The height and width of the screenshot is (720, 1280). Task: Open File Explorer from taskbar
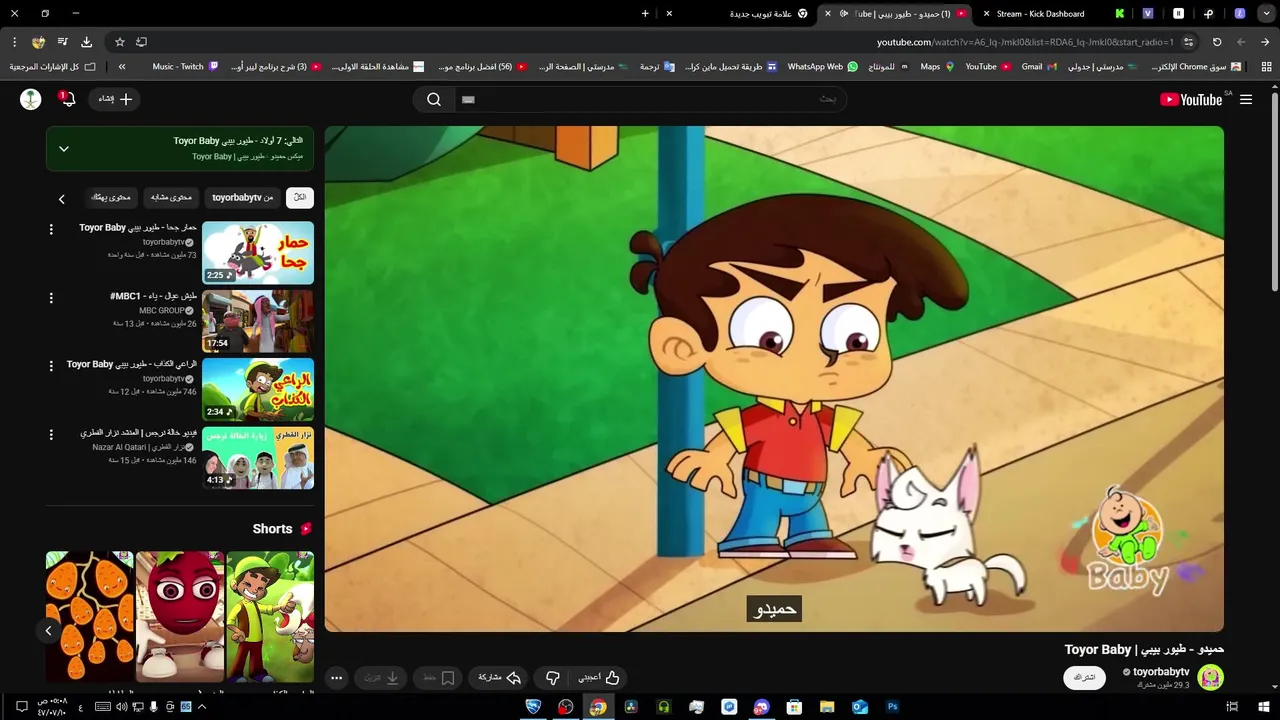click(x=827, y=707)
